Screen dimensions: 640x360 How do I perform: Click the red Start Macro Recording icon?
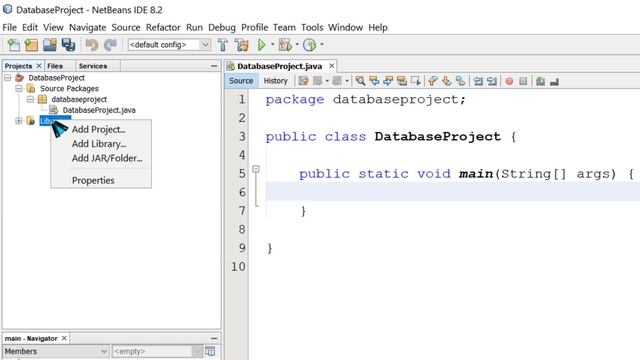coord(509,81)
